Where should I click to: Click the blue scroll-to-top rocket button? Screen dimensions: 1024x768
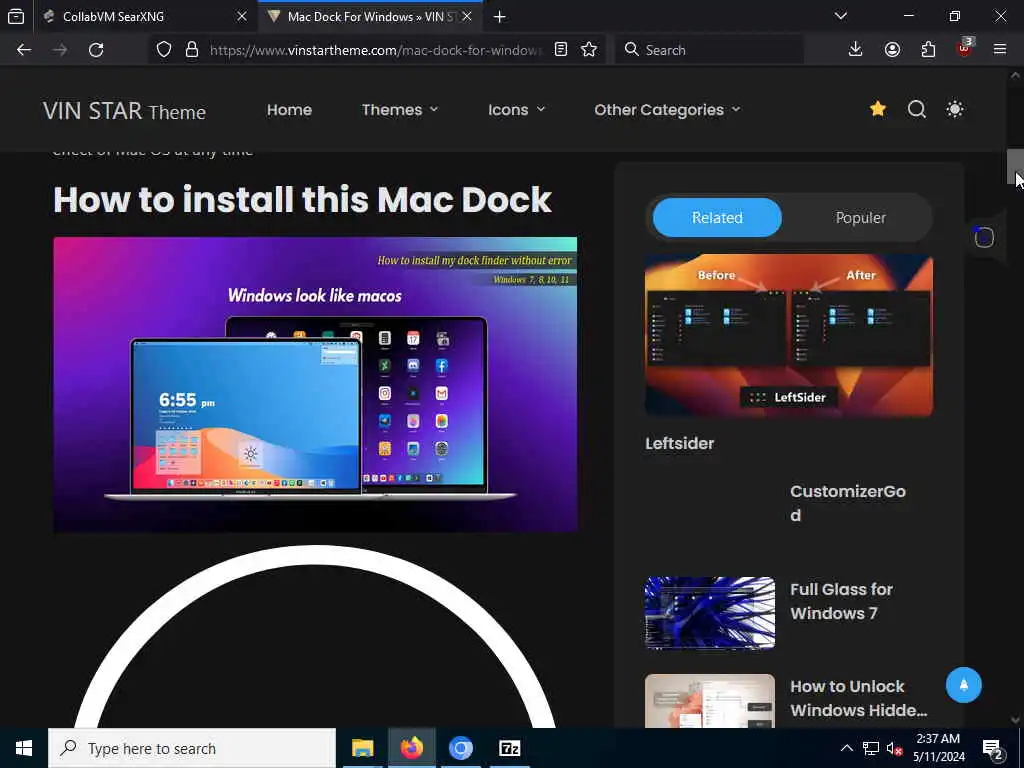[x=963, y=685]
